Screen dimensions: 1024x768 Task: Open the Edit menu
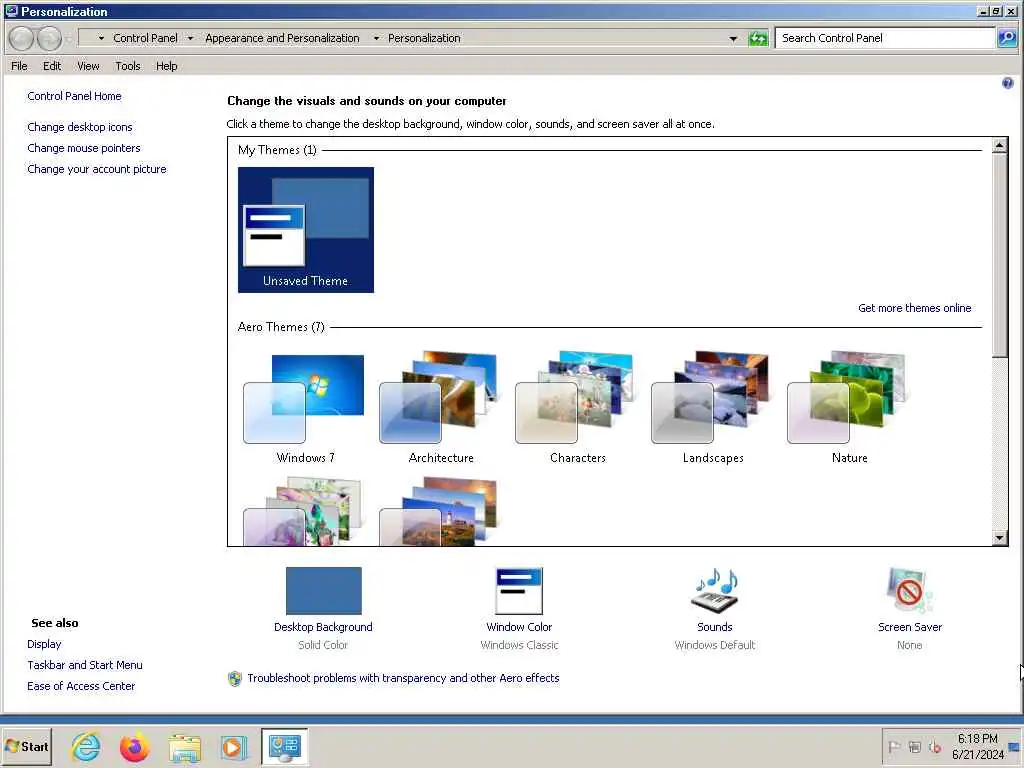coord(52,66)
